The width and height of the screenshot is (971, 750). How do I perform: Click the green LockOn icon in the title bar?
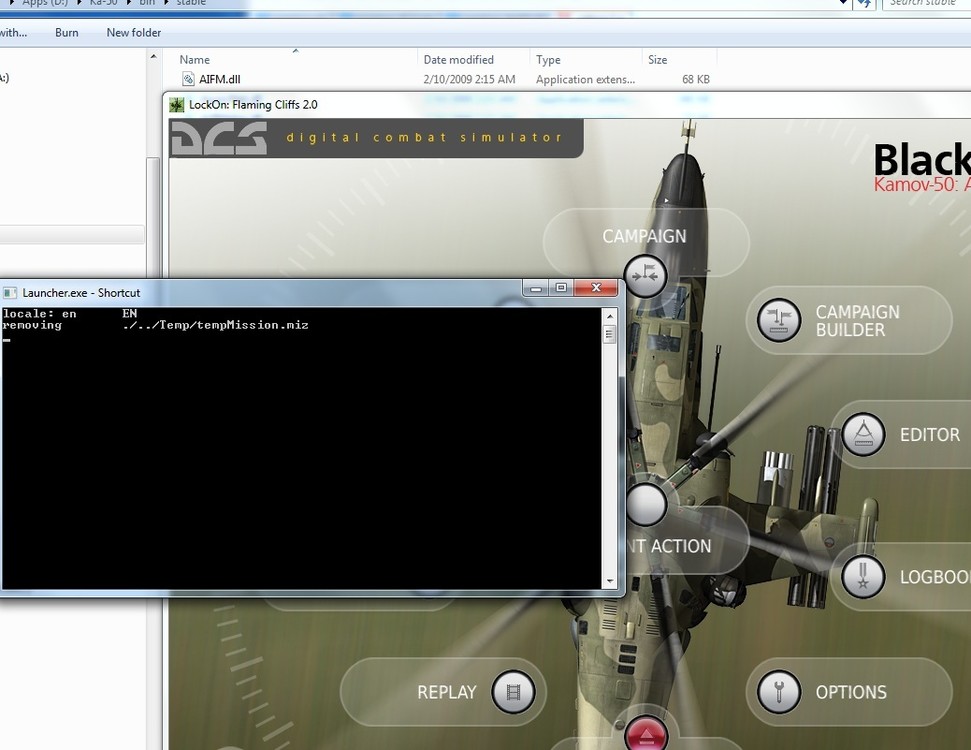tap(178, 104)
